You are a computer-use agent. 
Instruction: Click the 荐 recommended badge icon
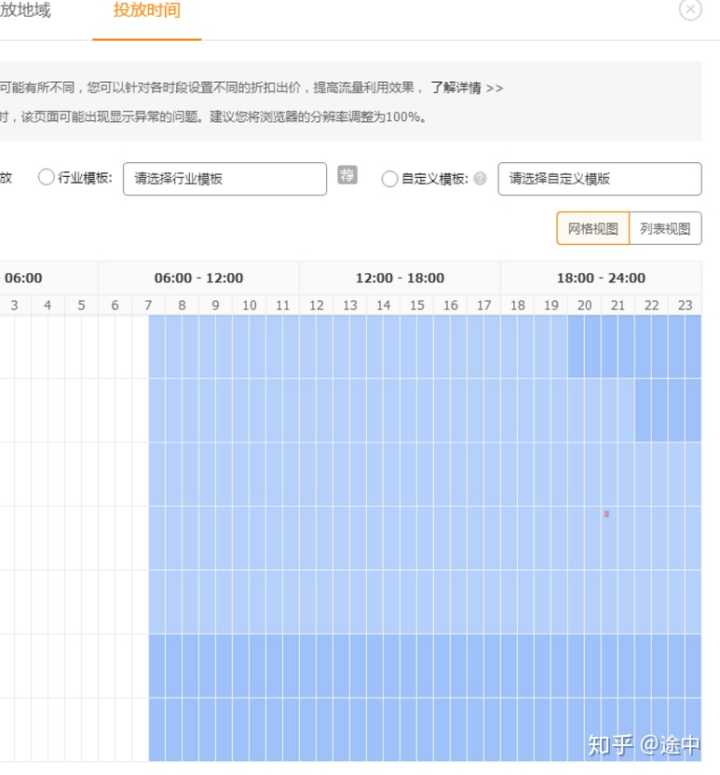[x=347, y=177]
